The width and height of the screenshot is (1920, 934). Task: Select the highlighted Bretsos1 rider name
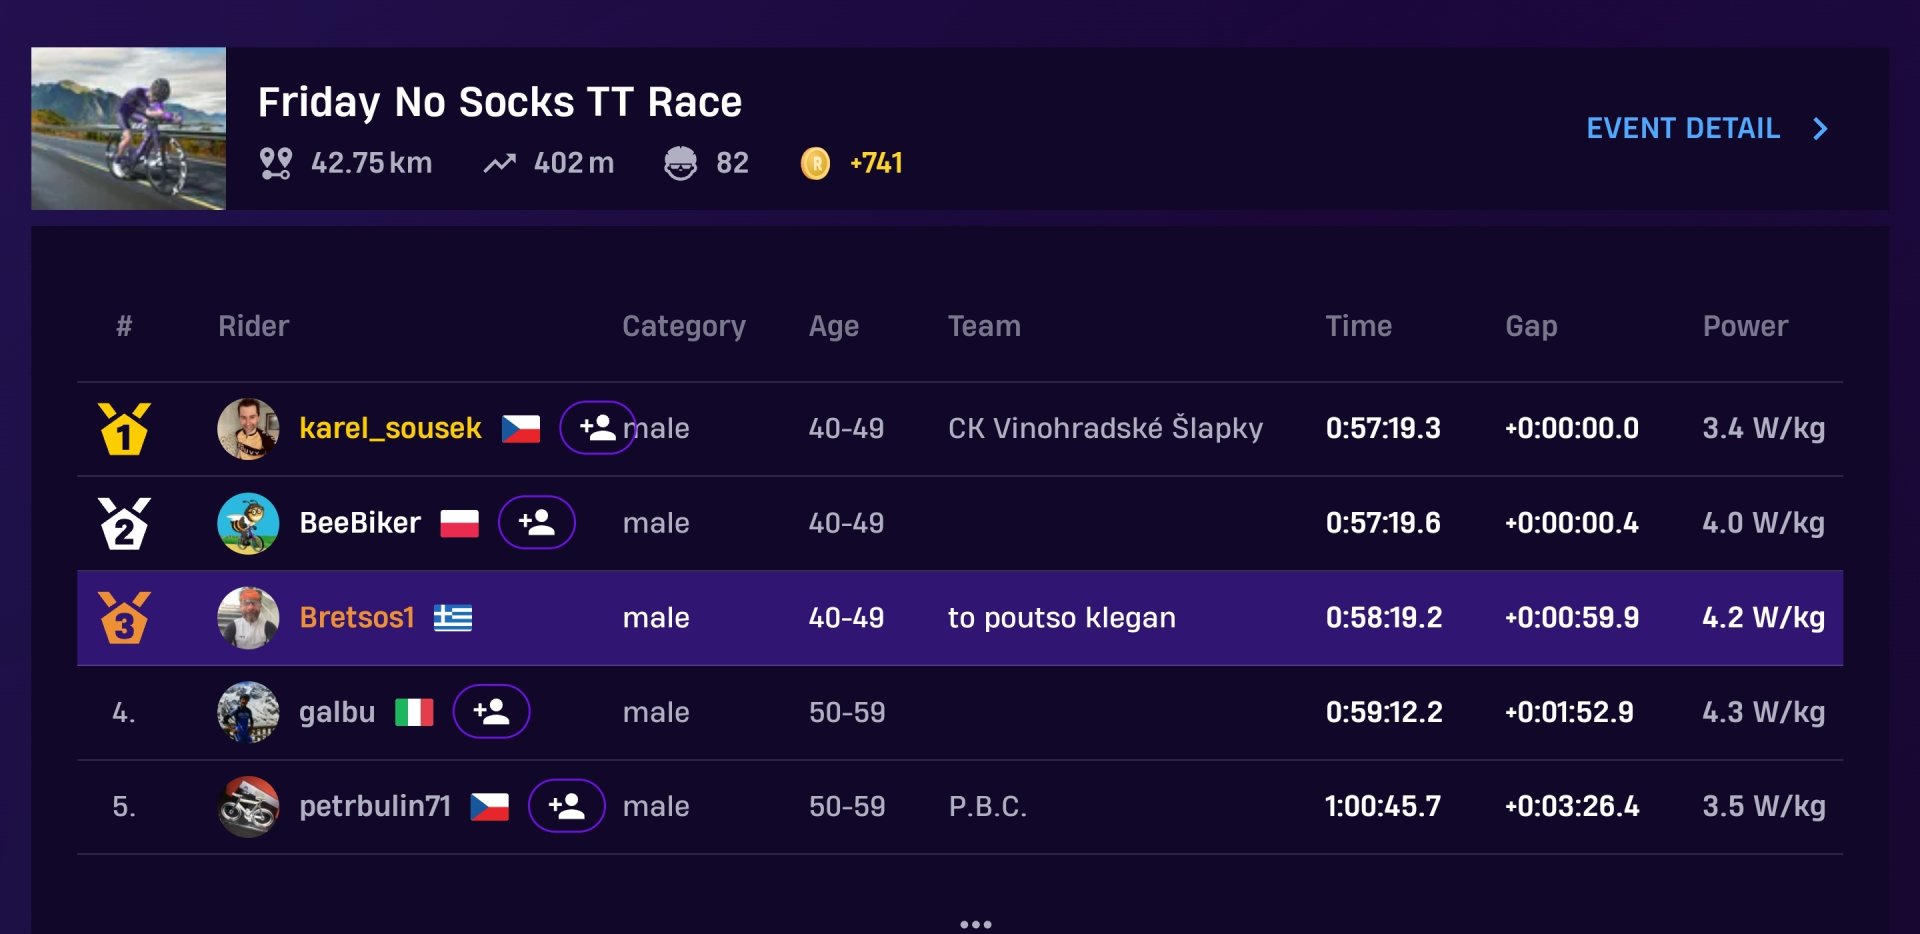(x=357, y=617)
